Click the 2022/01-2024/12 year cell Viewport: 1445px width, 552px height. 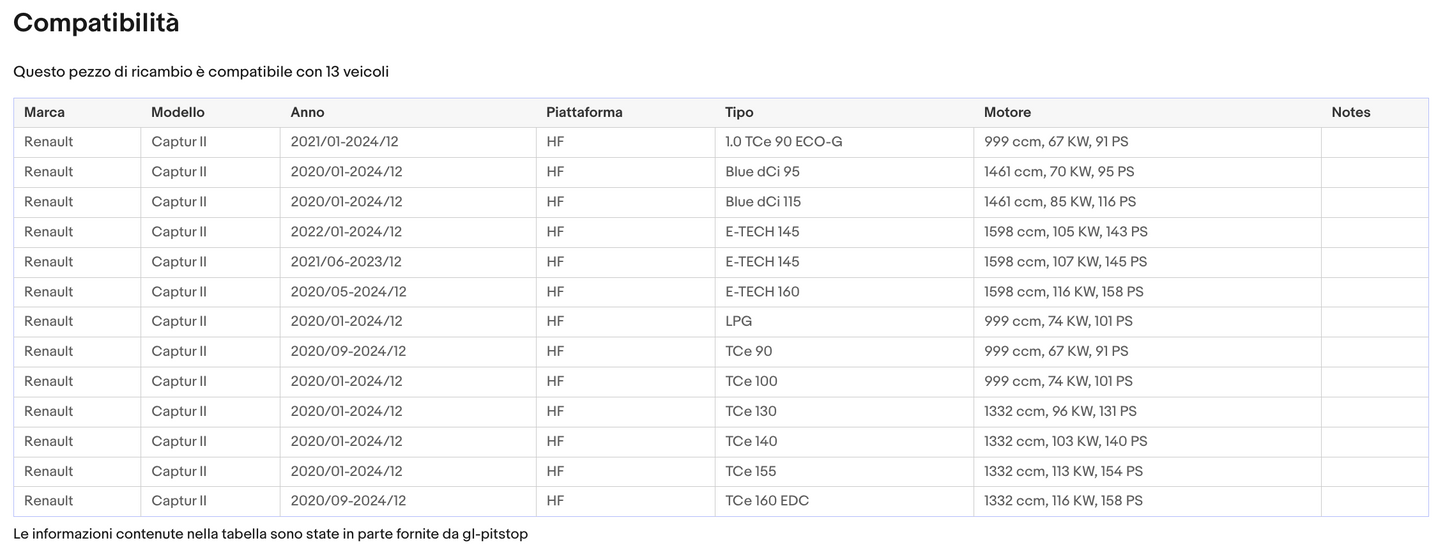346,232
